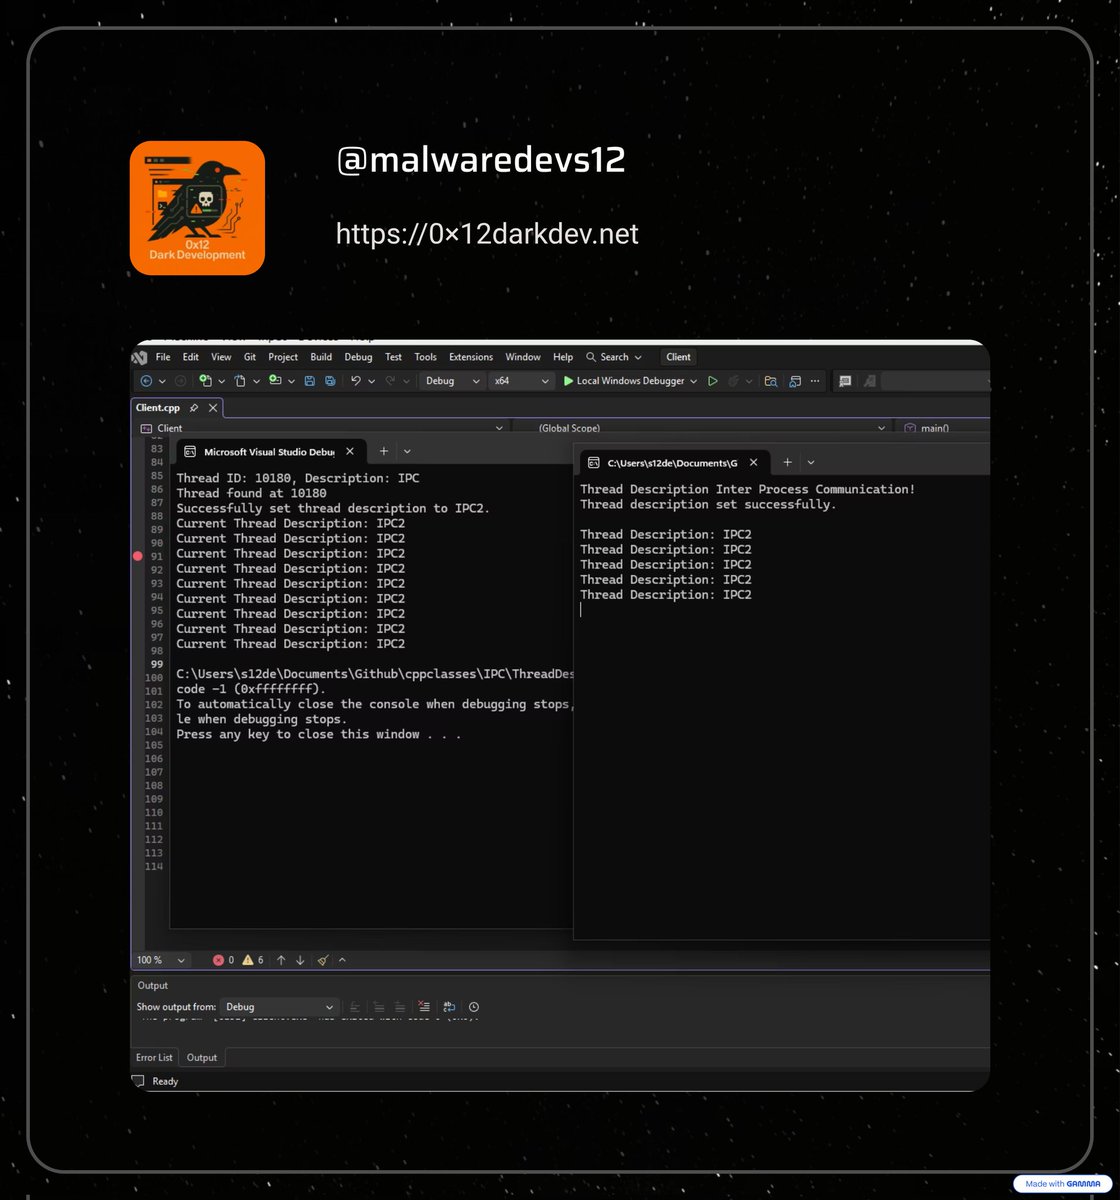The image size is (1120, 1200).
Task: Click the code cleanup broom icon
Action: [323, 960]
